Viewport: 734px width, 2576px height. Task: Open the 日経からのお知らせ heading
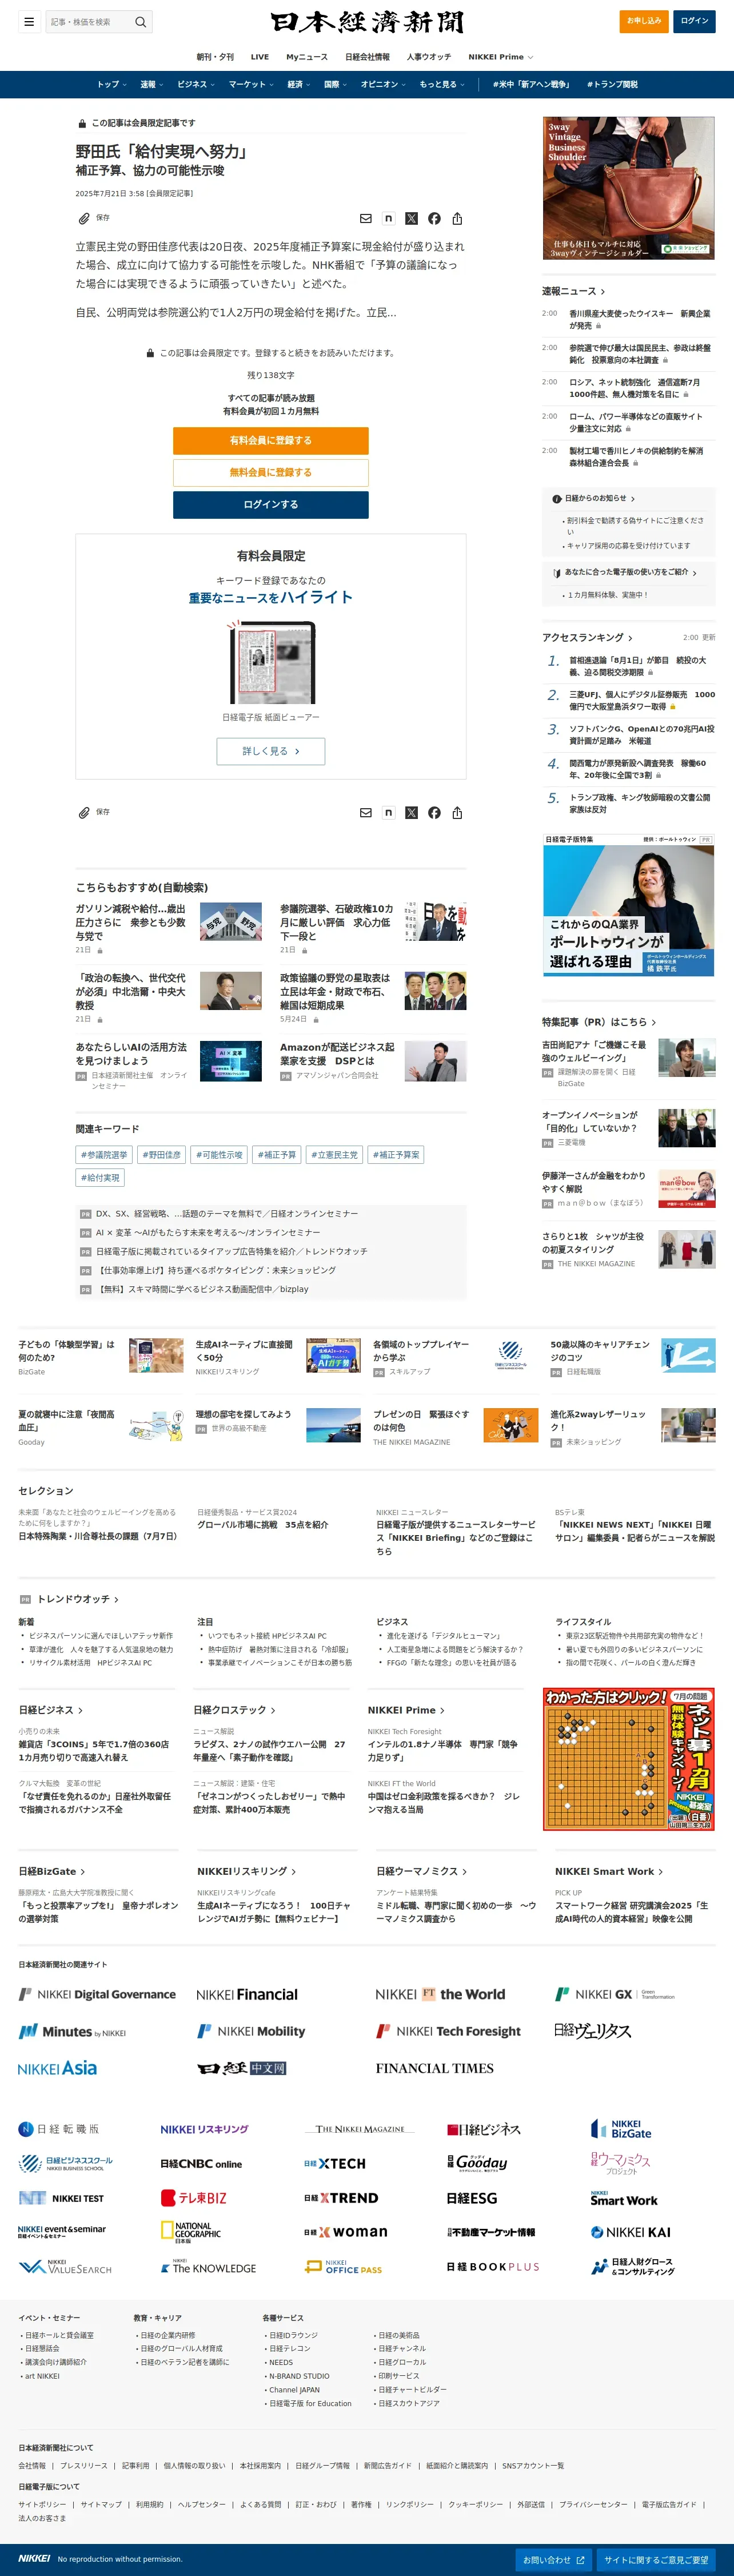(x=594, y=498)
